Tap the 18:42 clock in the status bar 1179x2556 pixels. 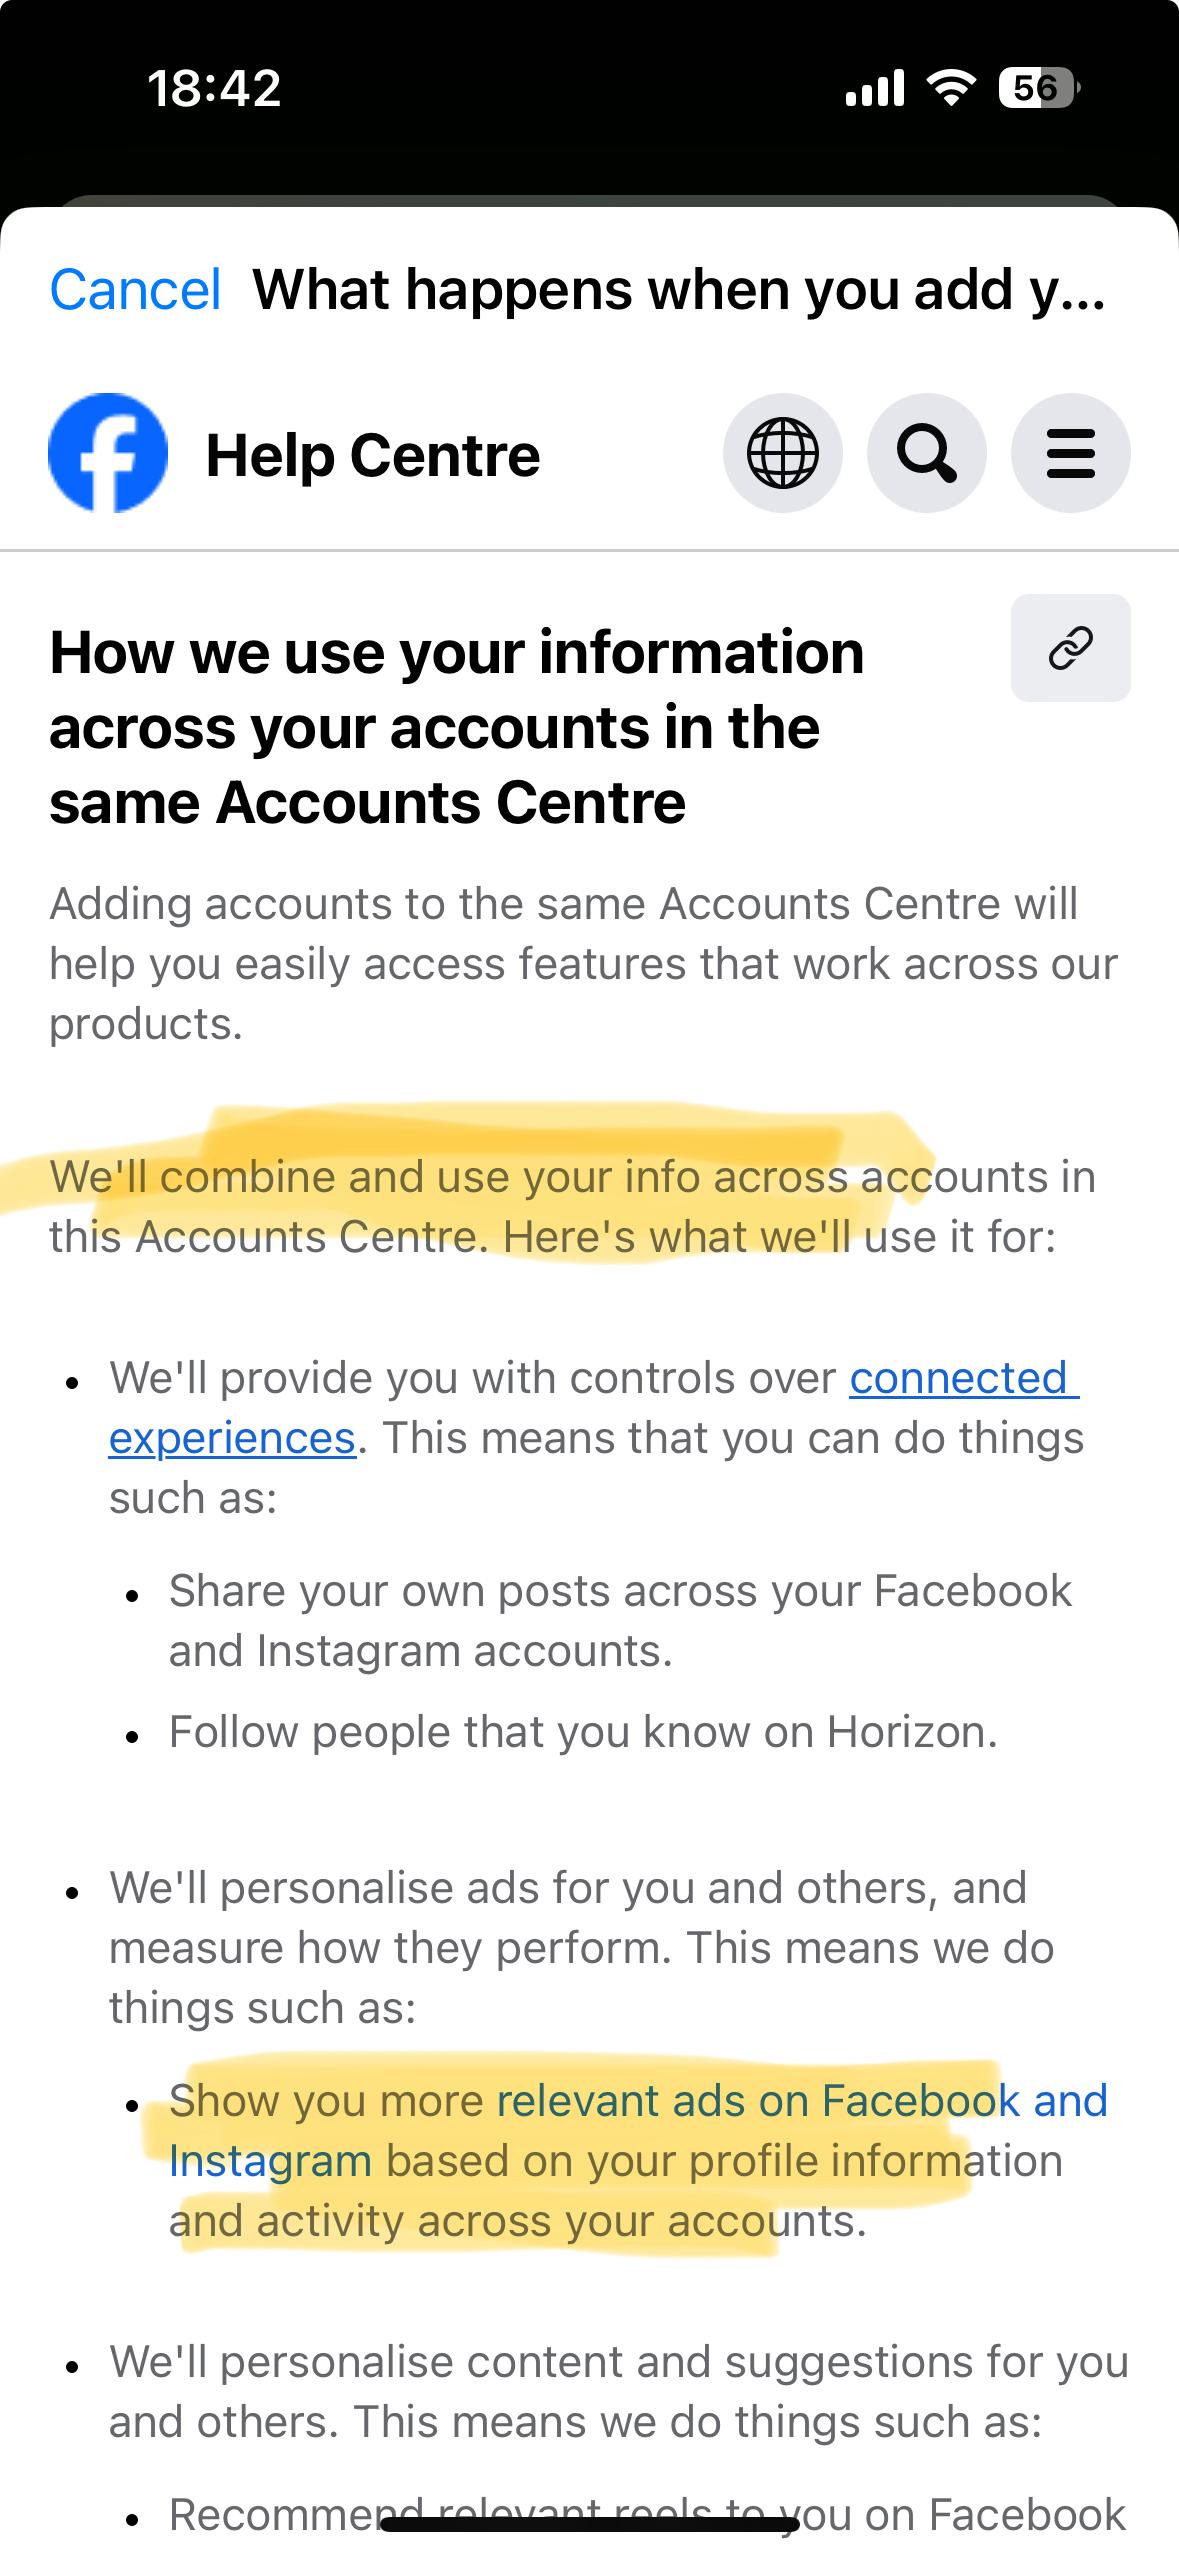tap(214, 88)
